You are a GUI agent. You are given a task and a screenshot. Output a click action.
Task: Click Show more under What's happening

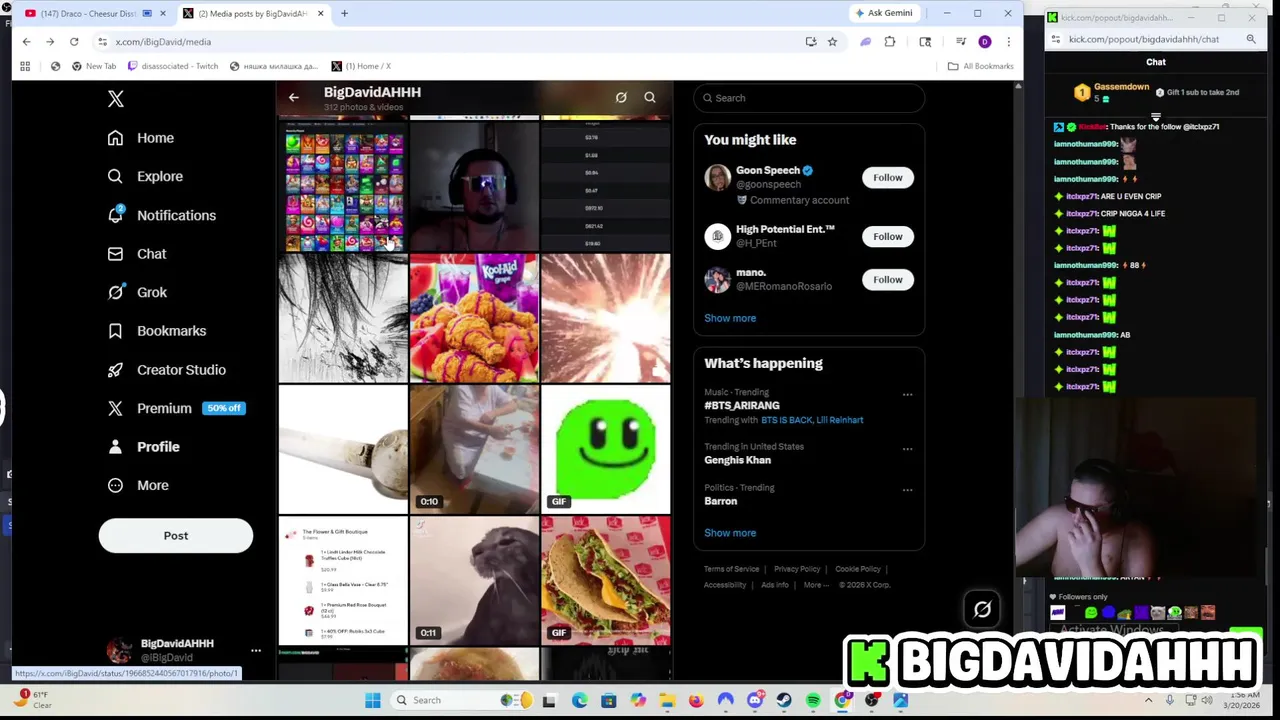pos(730,533)
